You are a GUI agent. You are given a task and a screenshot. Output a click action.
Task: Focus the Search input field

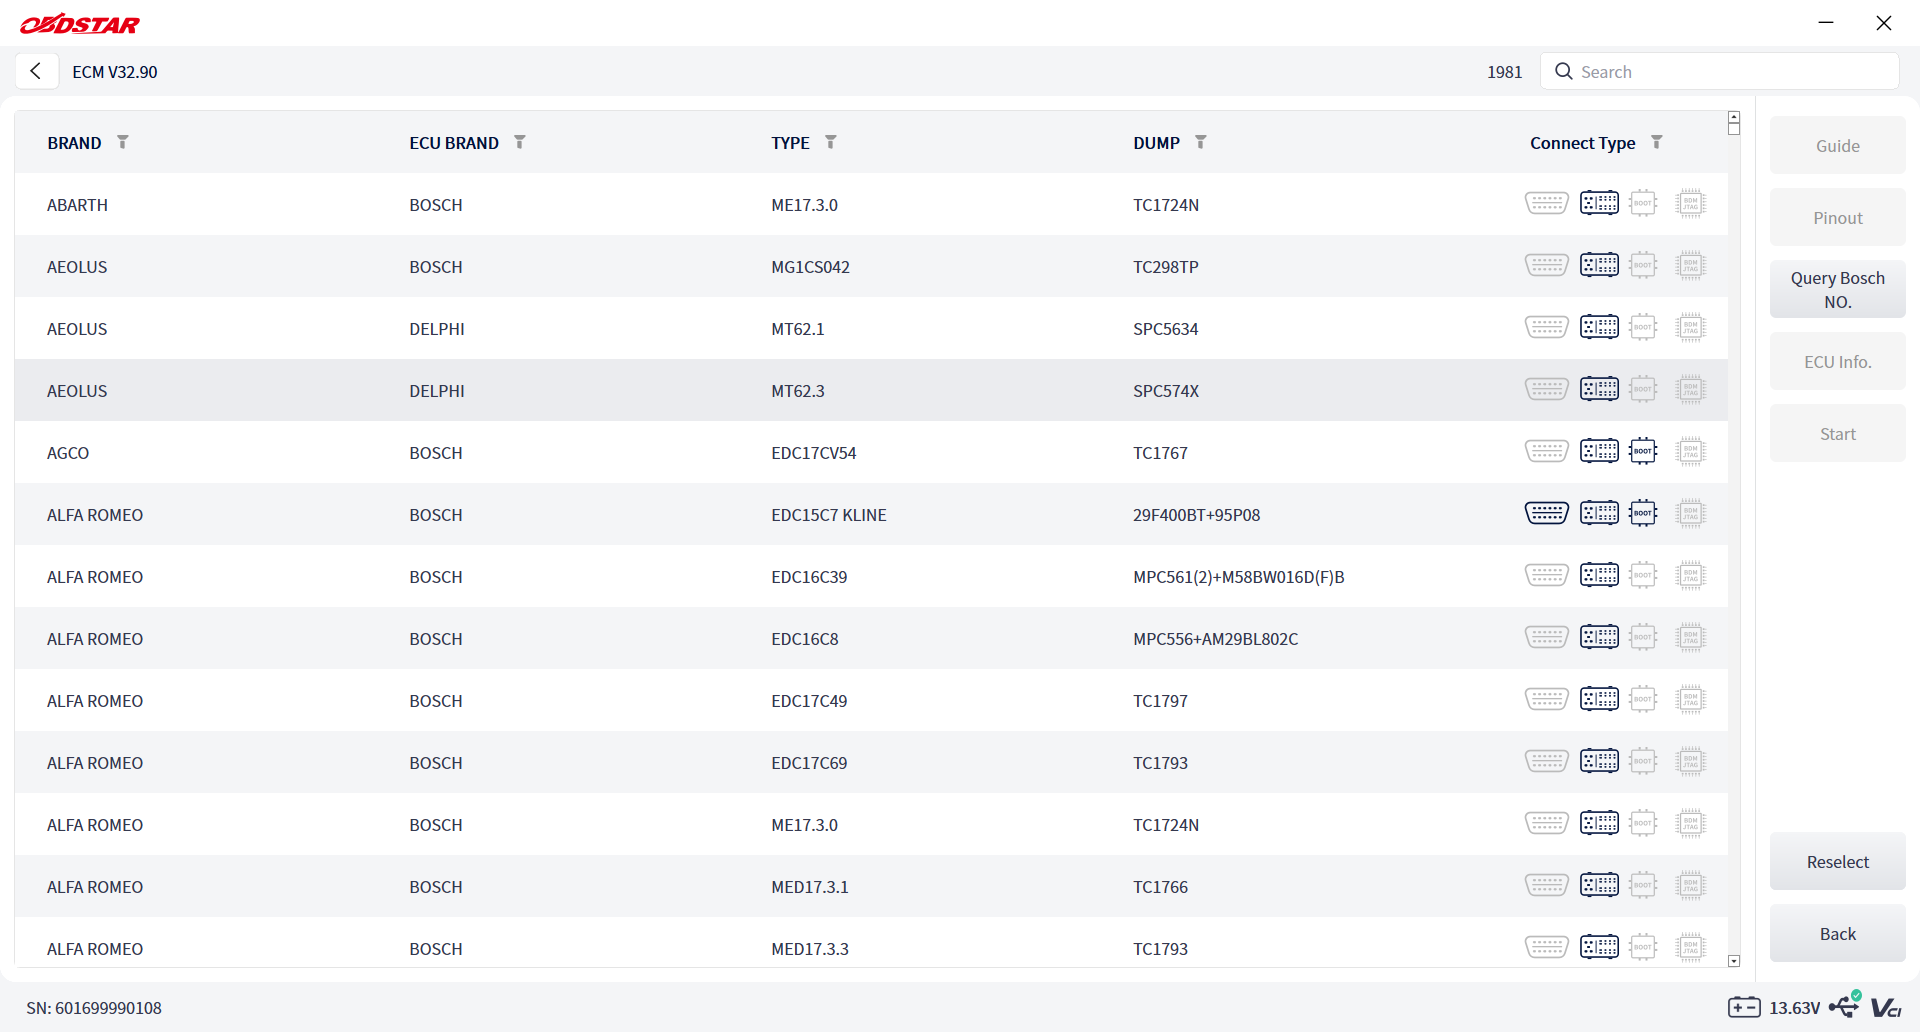pyautogui.click(x=1720, y=72)
